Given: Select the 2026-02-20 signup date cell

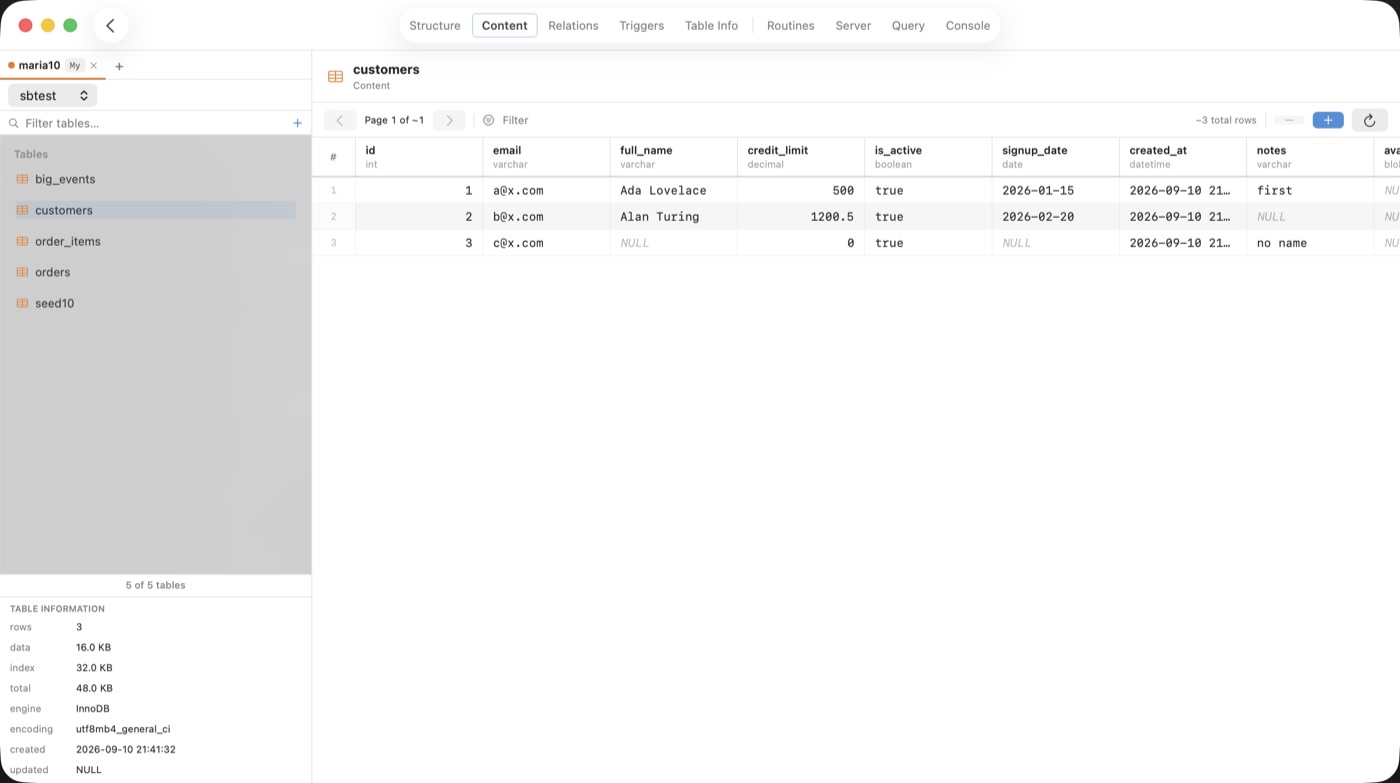Looking at the screenshot, I should pos(1055,216).
